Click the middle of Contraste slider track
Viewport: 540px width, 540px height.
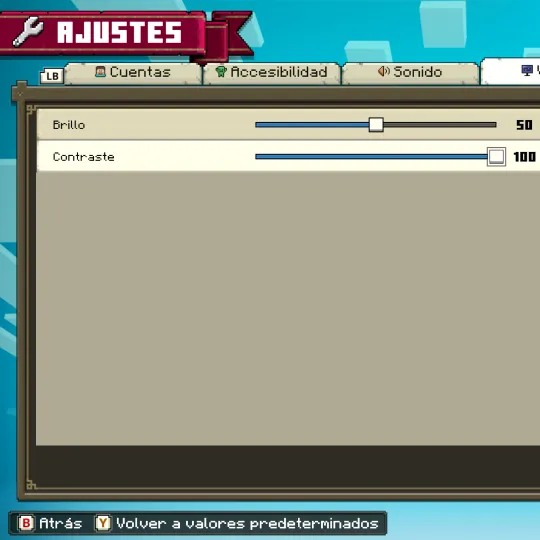click(x=371, y=157)
